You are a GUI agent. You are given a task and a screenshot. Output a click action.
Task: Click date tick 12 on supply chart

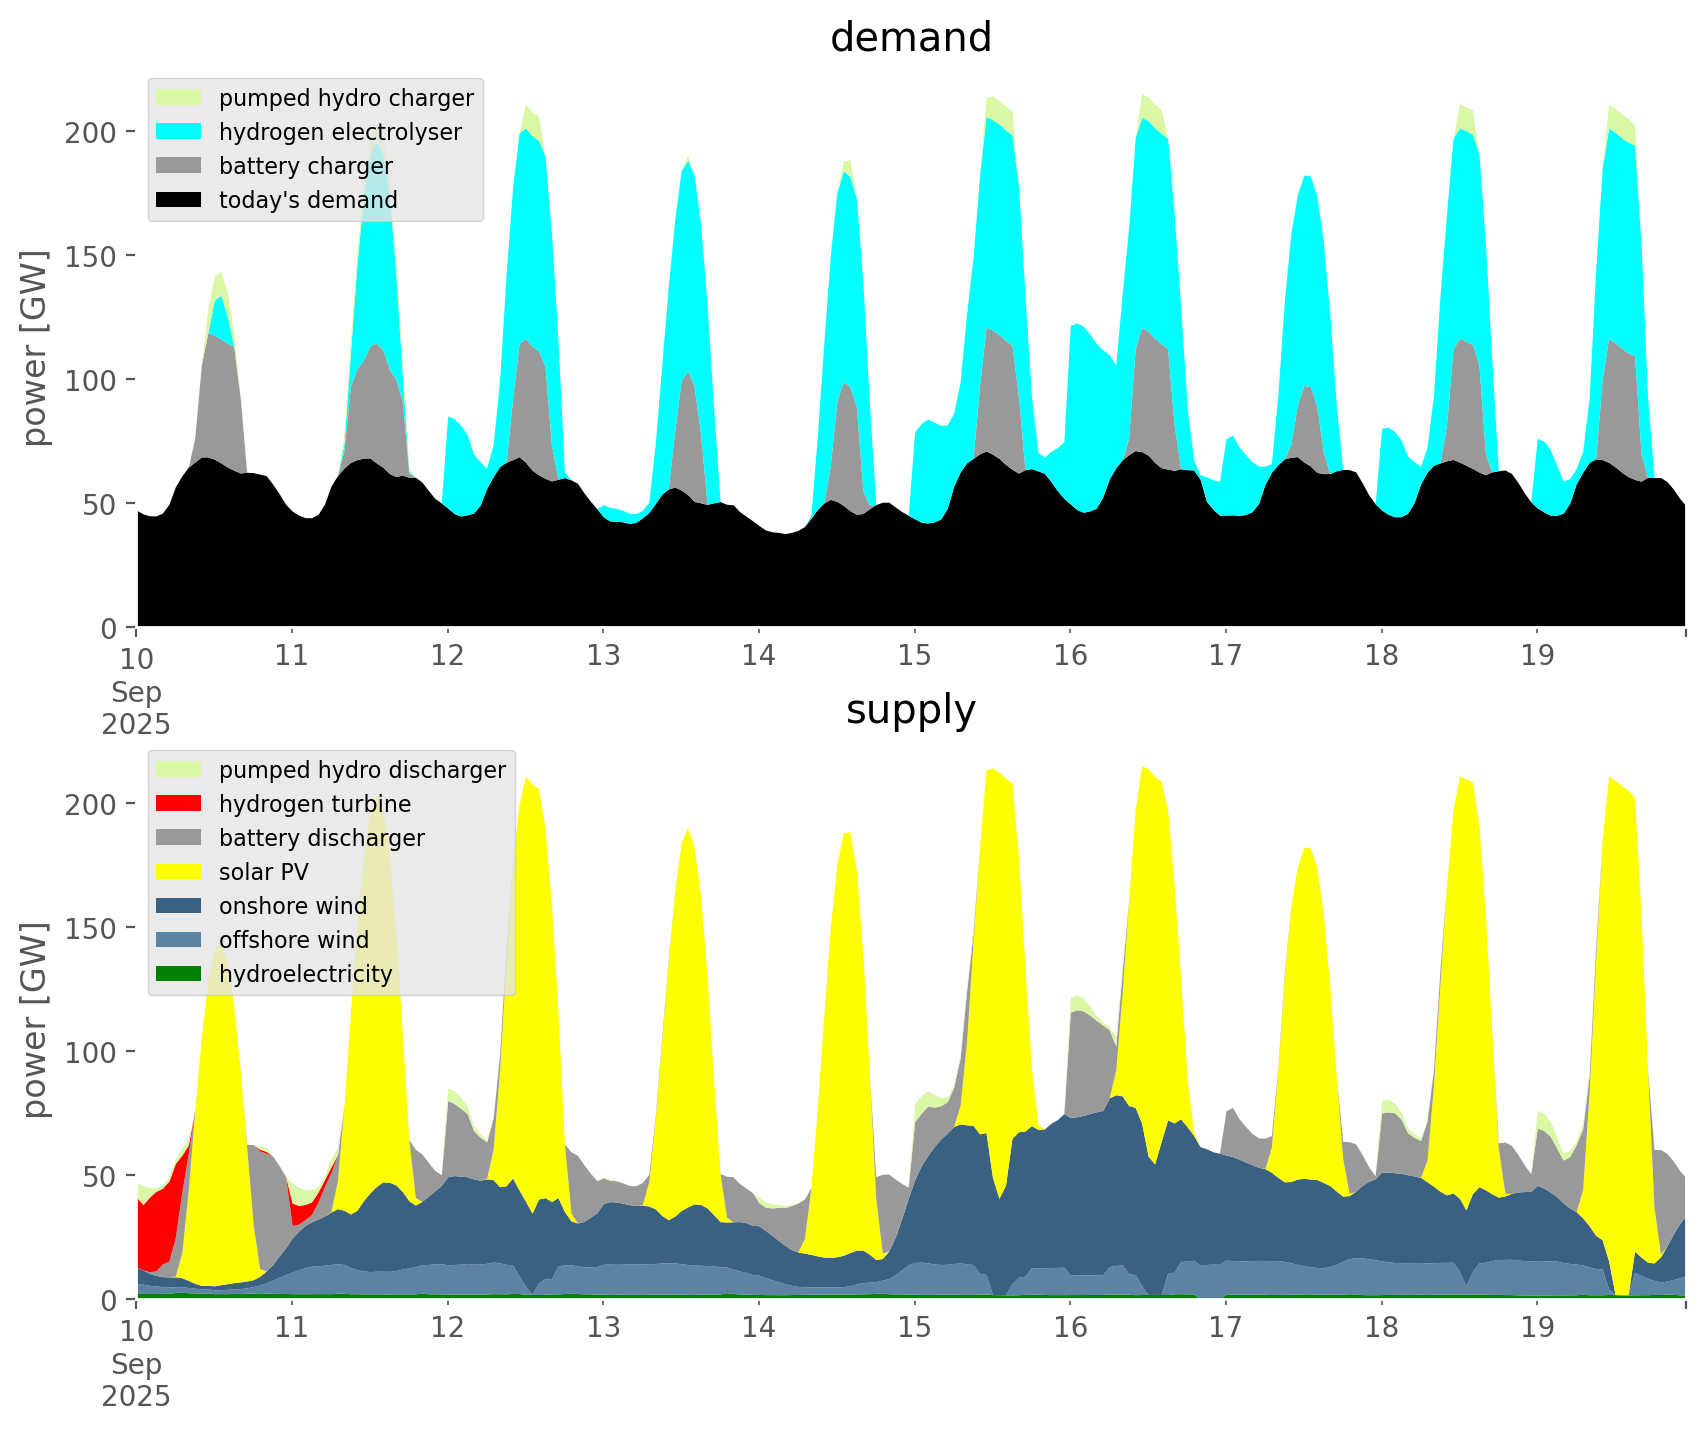pos(447,1328)
